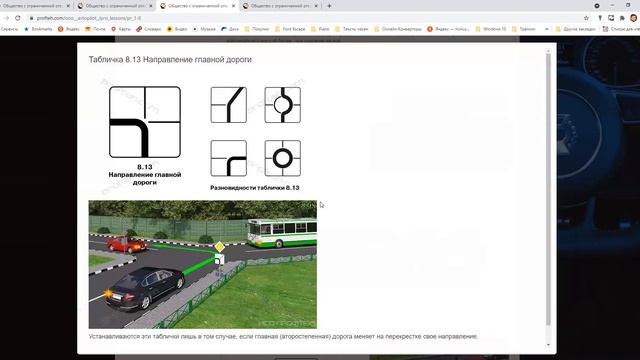Open the Сервисы apps bookmark
The height and width of the screenshot is (360, 640).
(9, 29)
